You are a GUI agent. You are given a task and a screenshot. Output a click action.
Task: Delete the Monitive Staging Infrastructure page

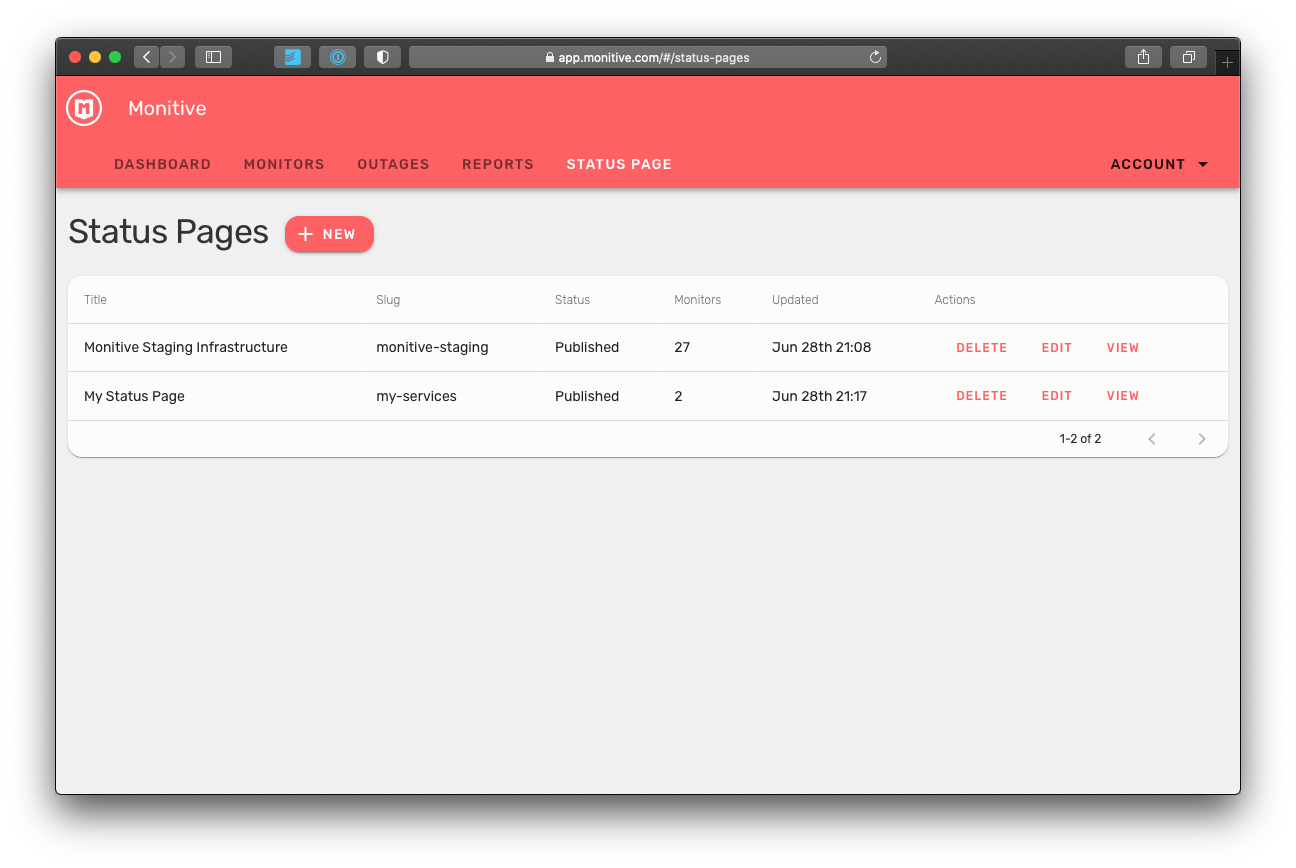click(981, 348)
